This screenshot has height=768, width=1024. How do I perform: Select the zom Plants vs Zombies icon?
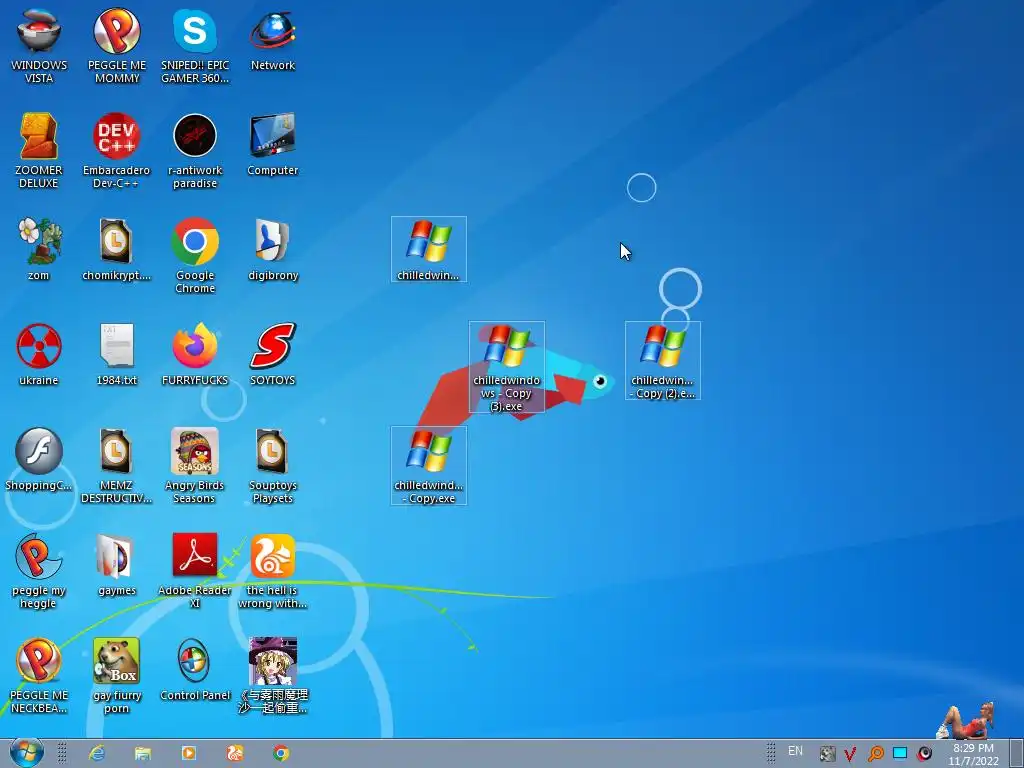tap(39, 250)
